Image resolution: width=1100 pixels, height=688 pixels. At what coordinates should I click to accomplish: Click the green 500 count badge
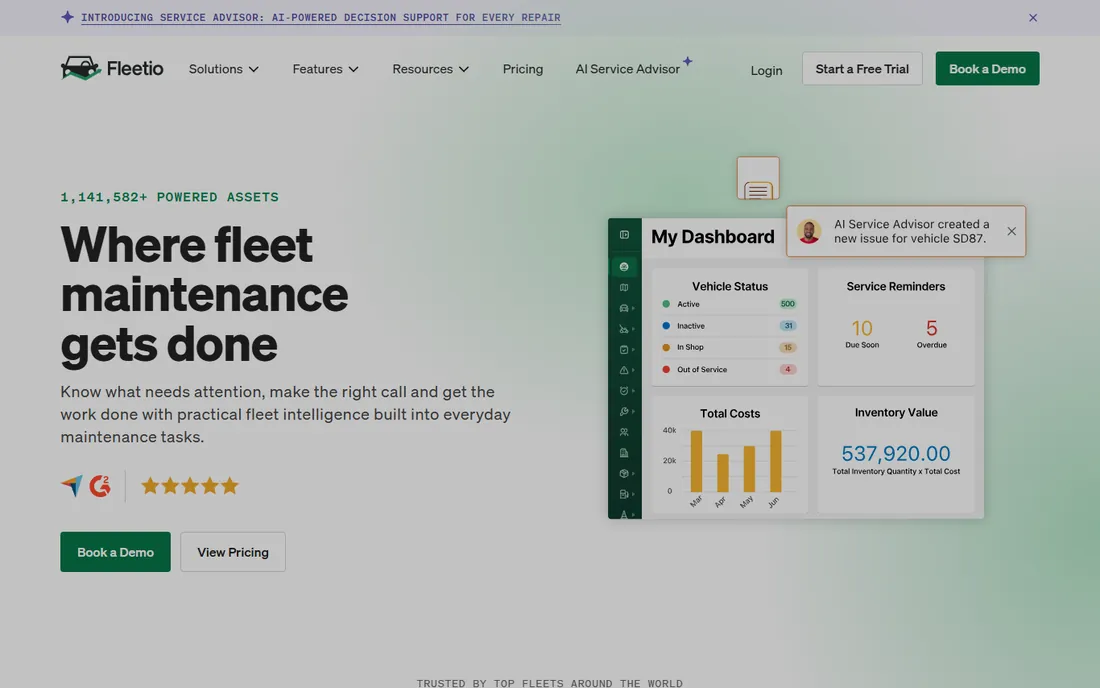click(x=788, y=304)
